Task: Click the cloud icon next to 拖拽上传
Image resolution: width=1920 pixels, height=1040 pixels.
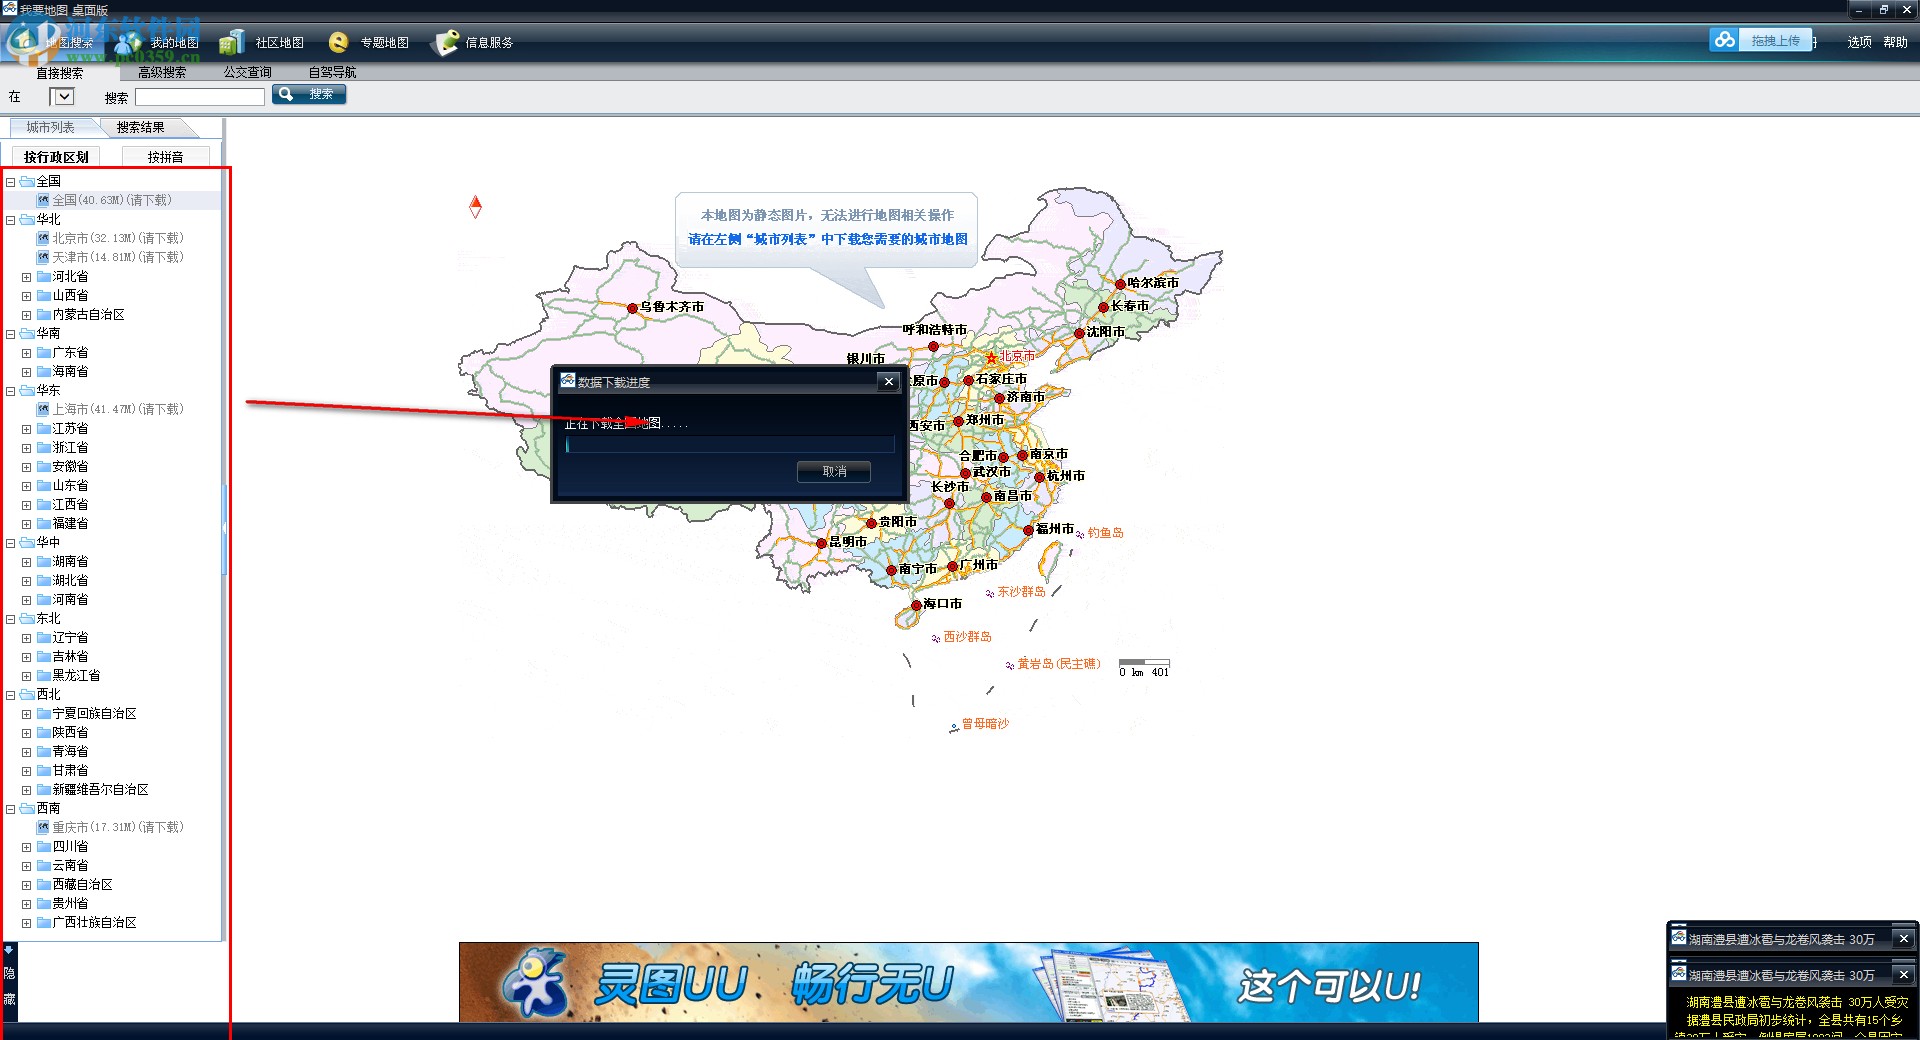Action: 1724,39
